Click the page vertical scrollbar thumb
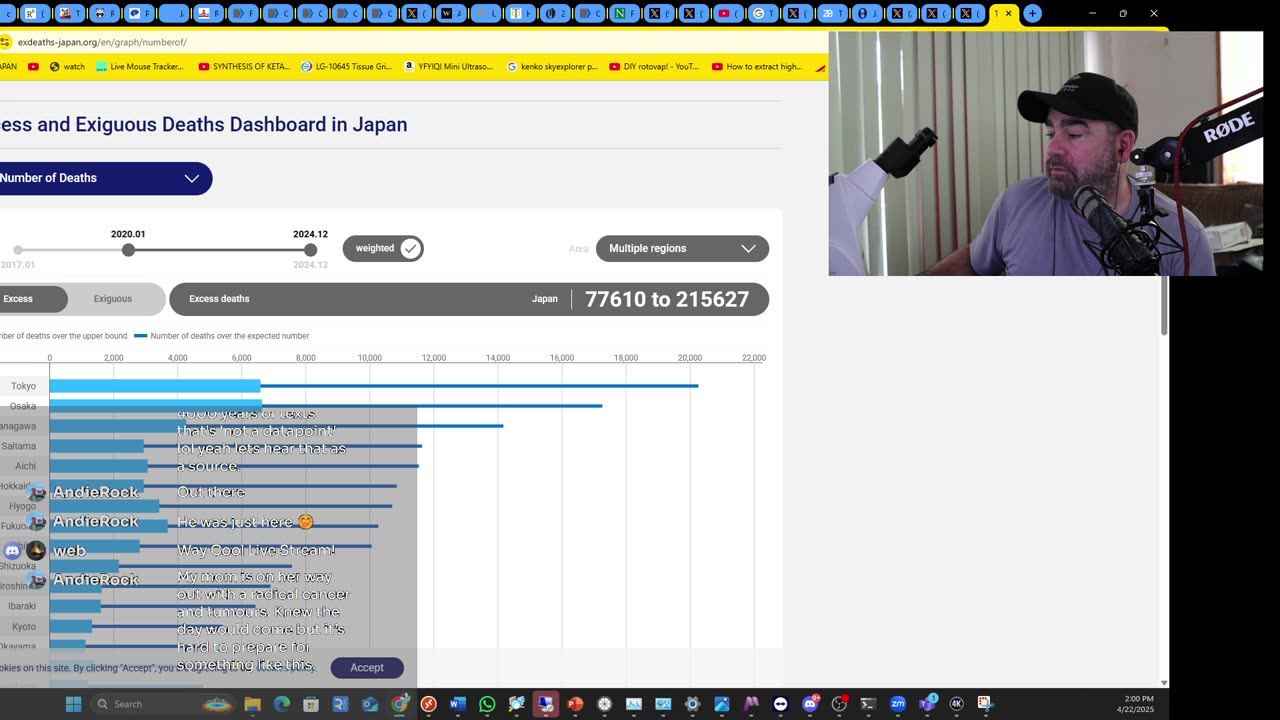This screenshot has width=1280, height=720. [x=1163, y=305]
